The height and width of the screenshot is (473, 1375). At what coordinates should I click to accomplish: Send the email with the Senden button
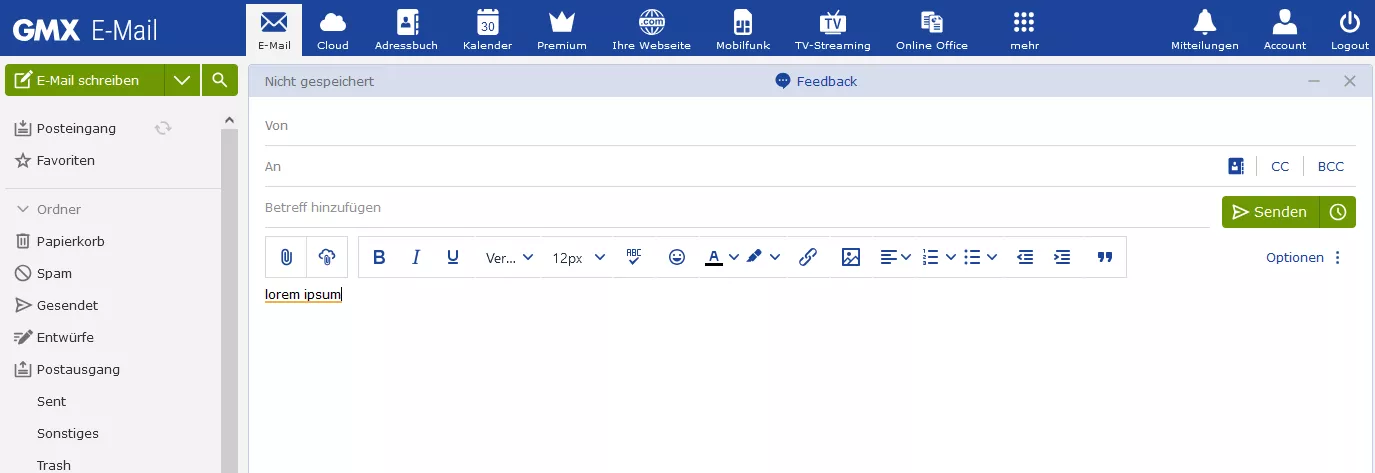[x=1270, y=212]
